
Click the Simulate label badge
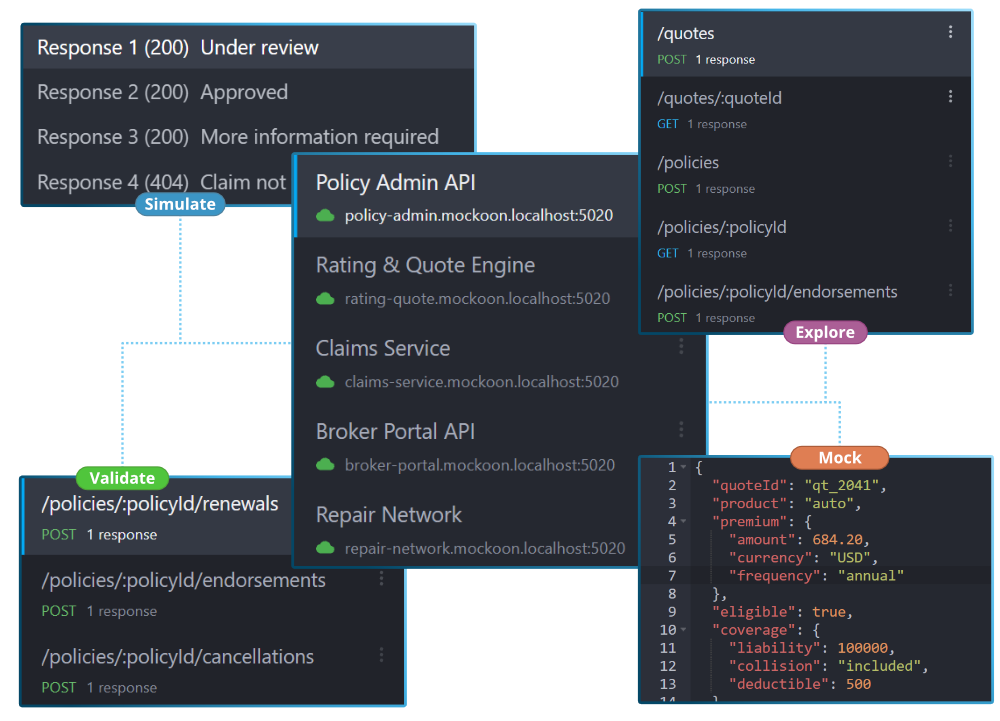(x=180, y=204)
